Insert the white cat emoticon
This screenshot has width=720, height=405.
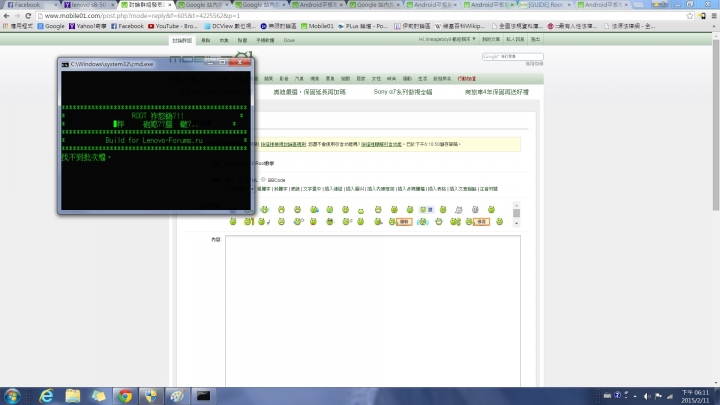(458, 209)
